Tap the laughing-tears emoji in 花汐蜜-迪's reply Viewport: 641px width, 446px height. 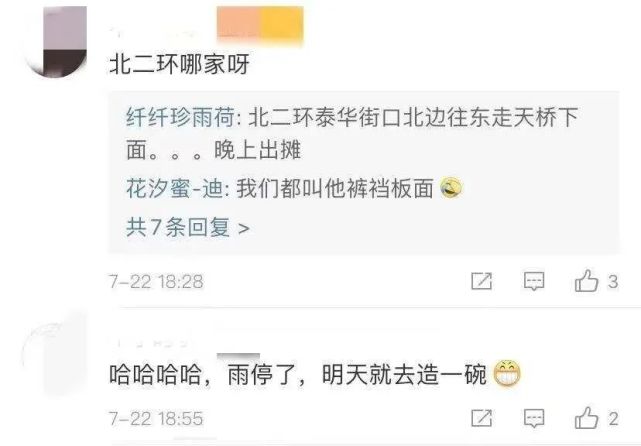tap(451, 188)
